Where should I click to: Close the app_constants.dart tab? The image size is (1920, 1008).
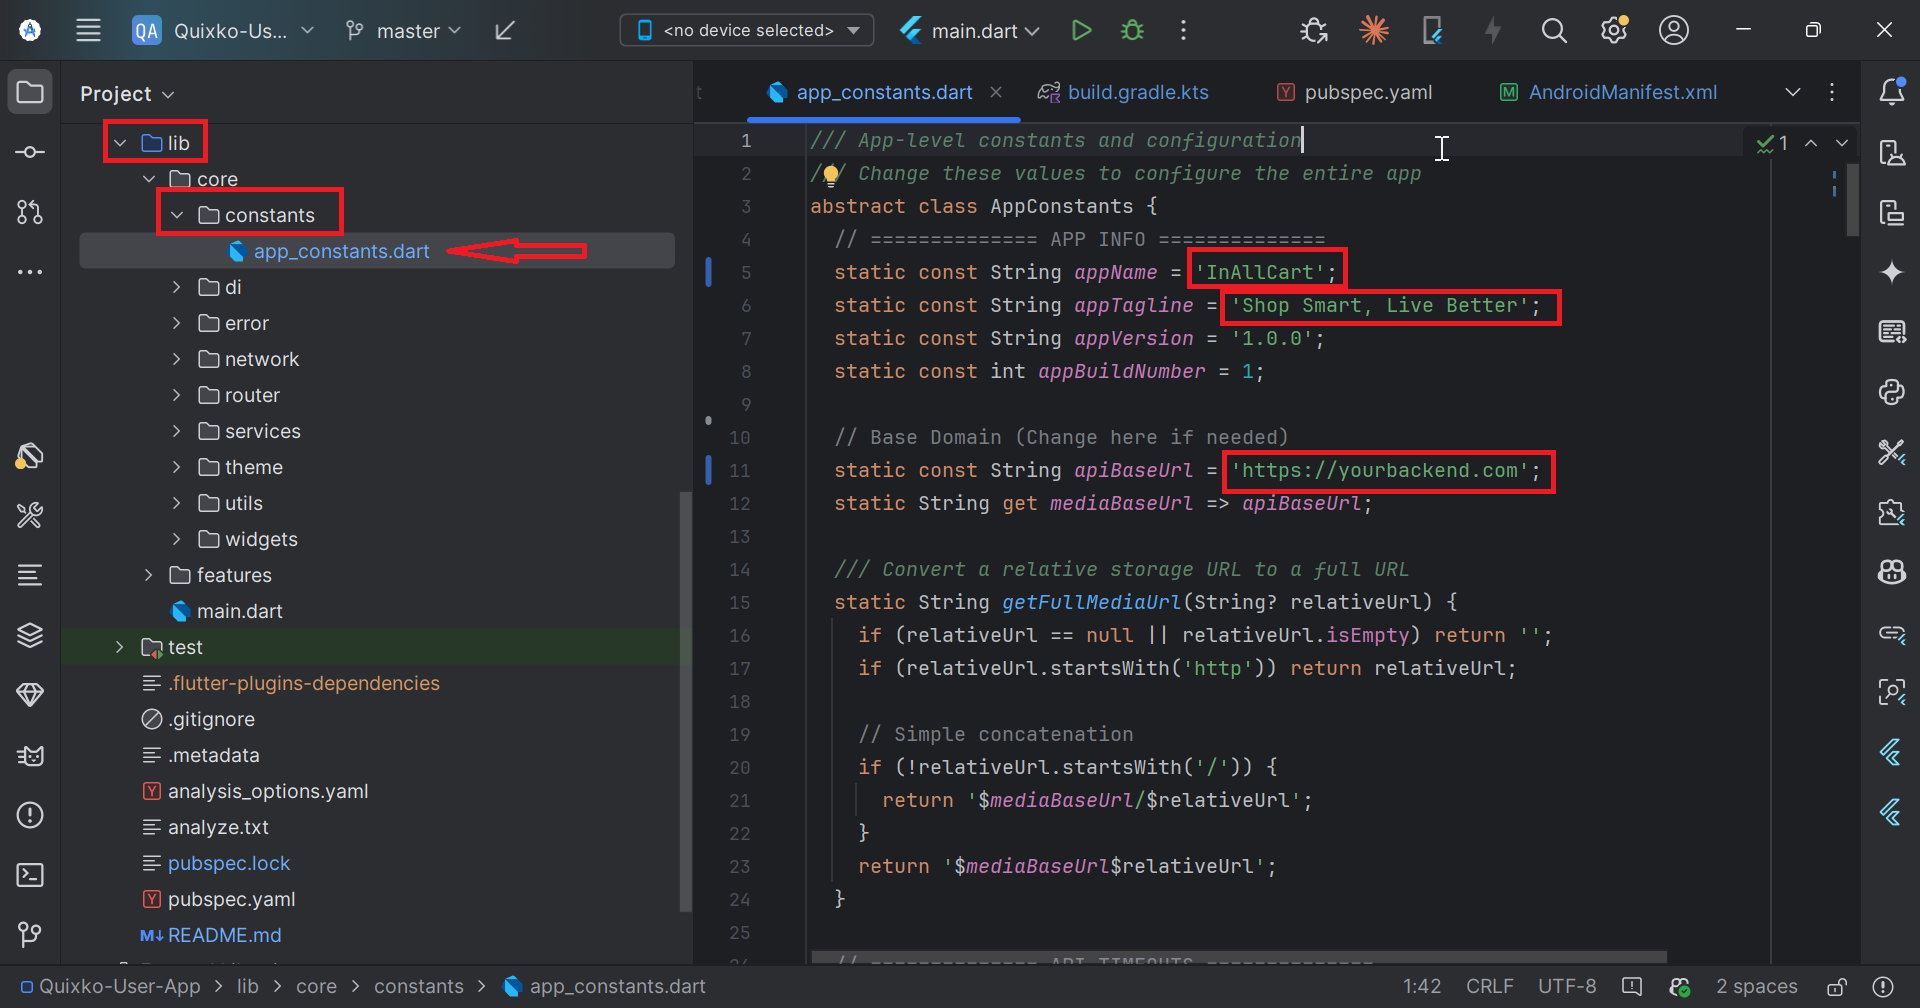click(996, 92)
